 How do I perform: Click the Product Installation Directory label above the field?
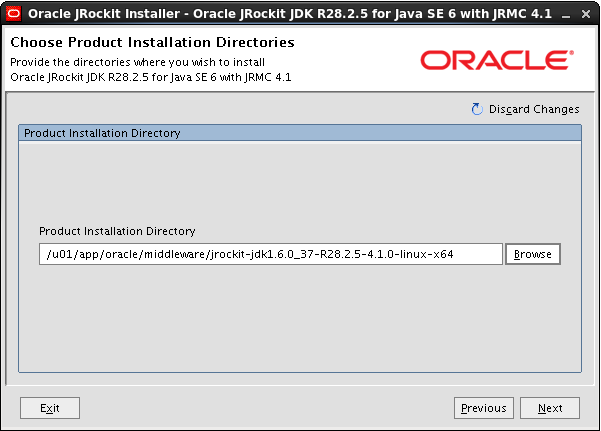(117, 231)
